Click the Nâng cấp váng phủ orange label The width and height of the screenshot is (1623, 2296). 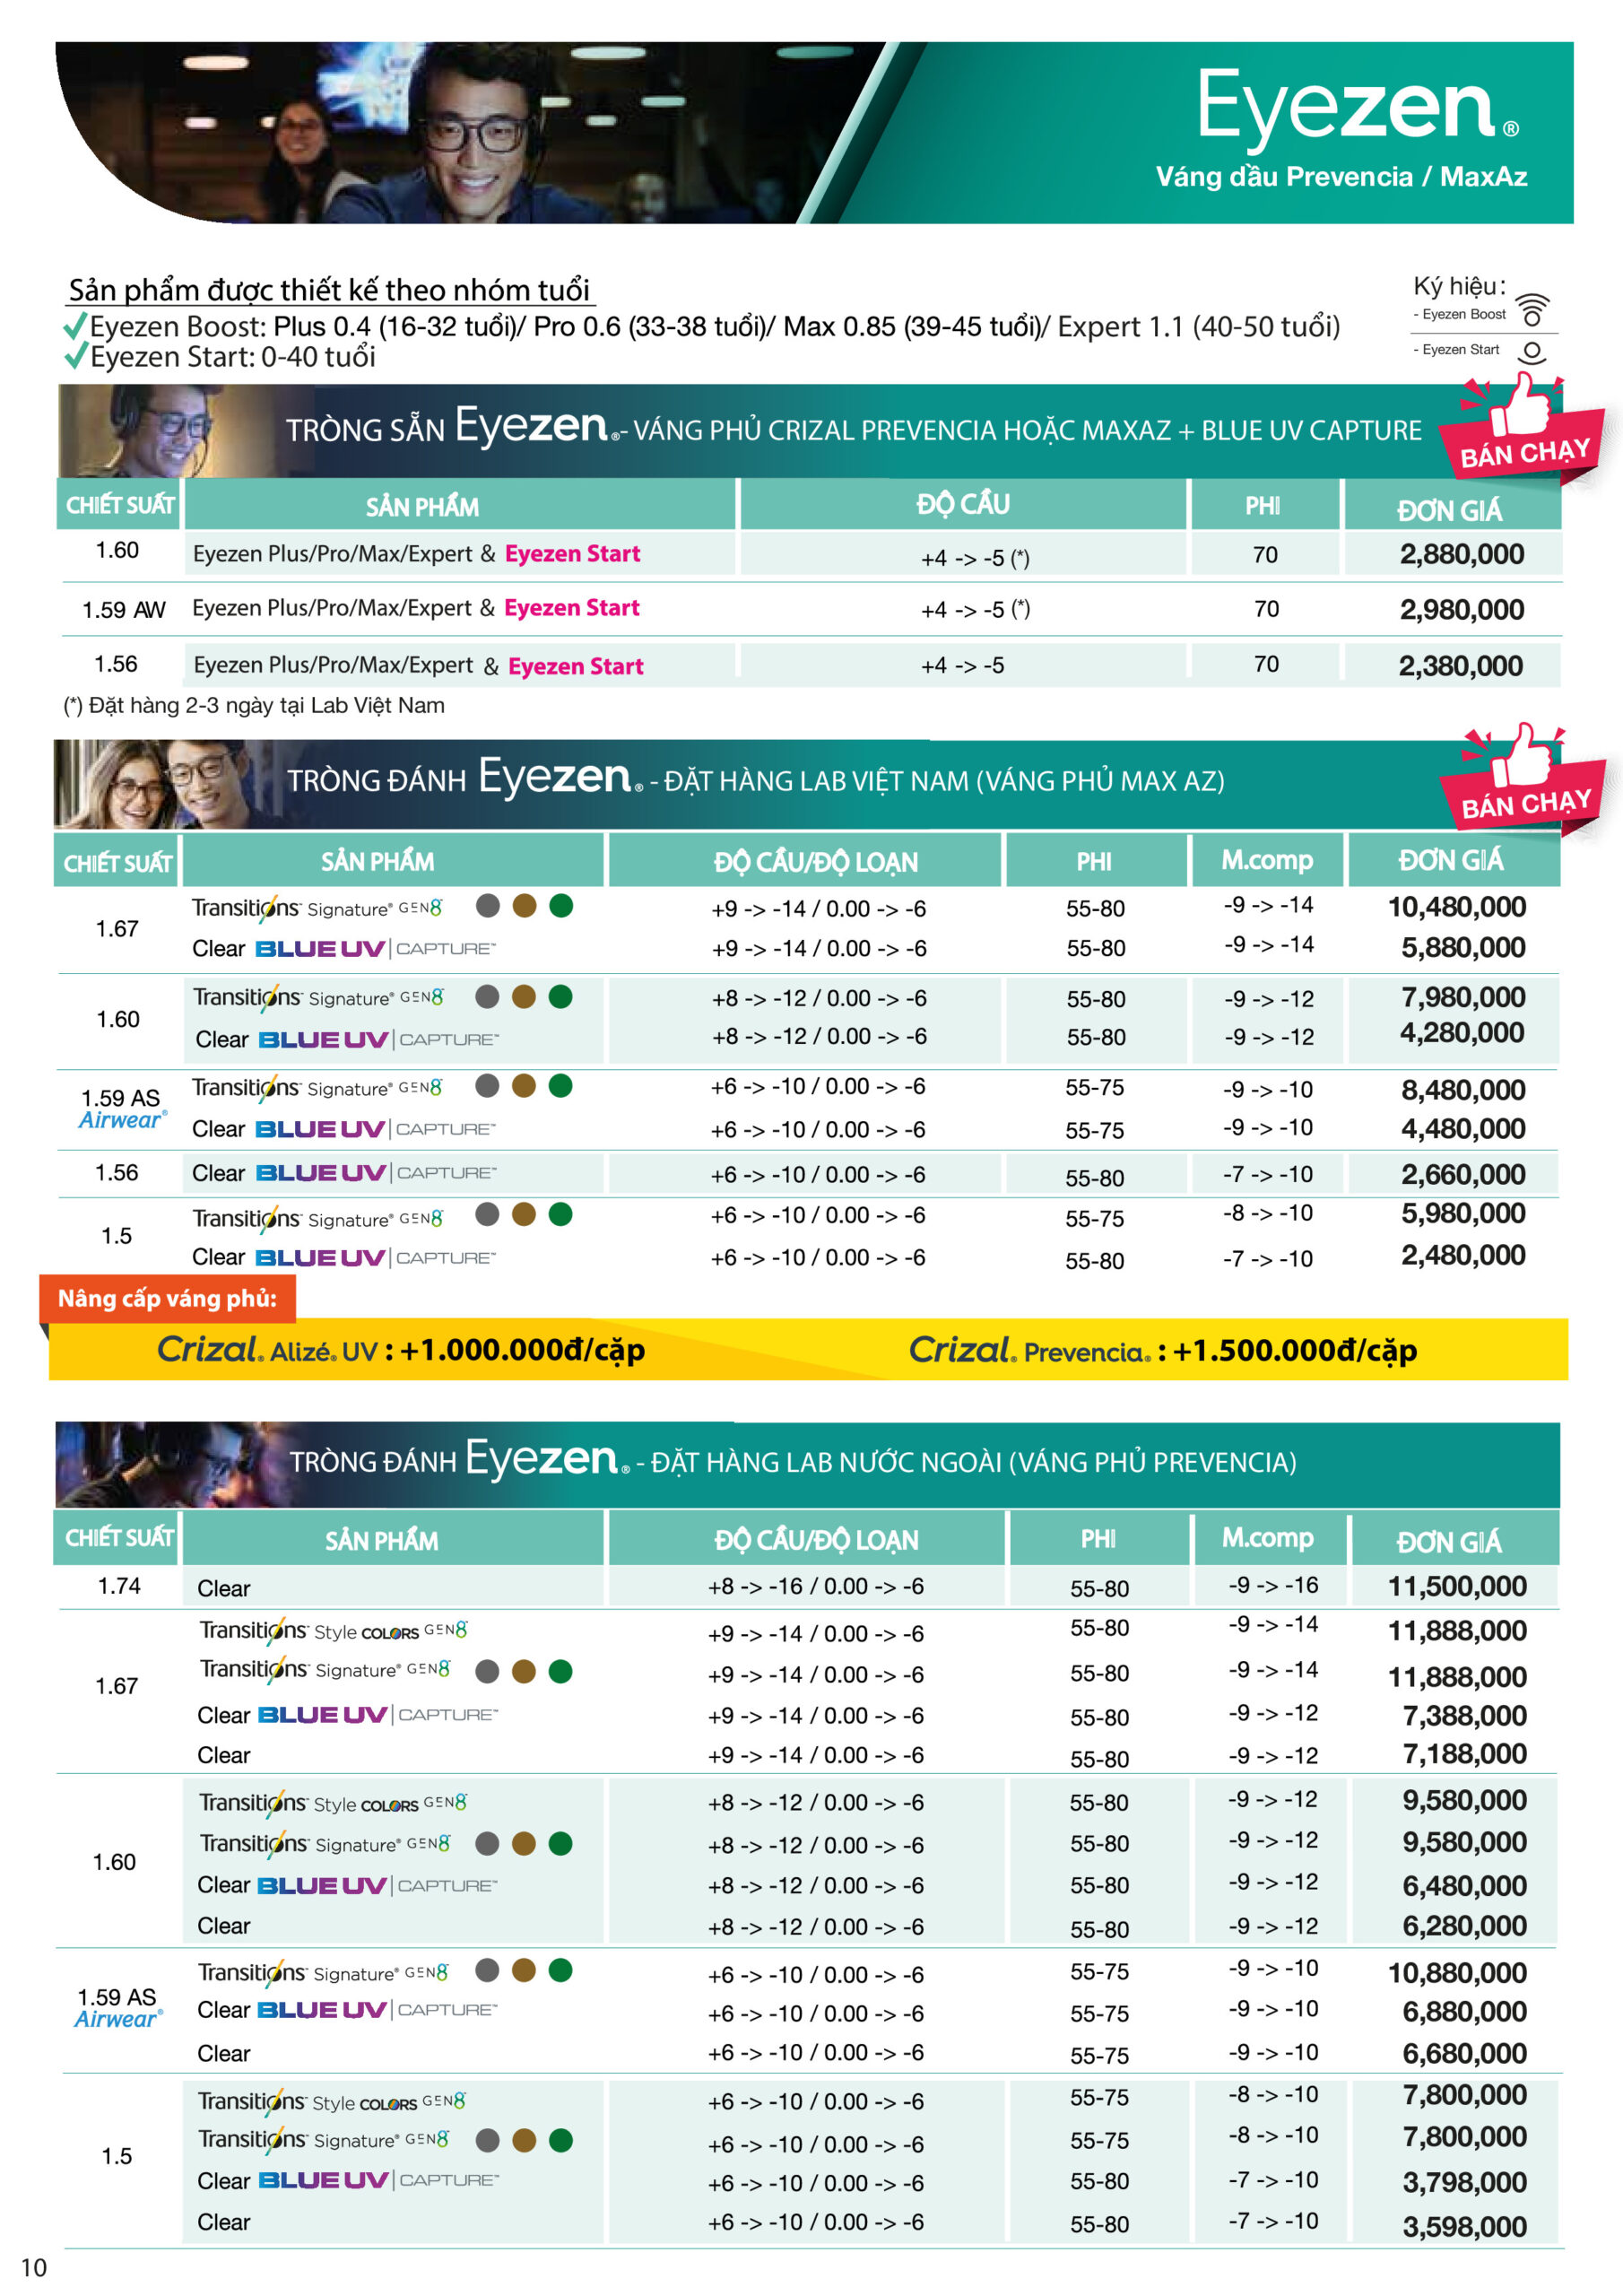(167, 1298)
